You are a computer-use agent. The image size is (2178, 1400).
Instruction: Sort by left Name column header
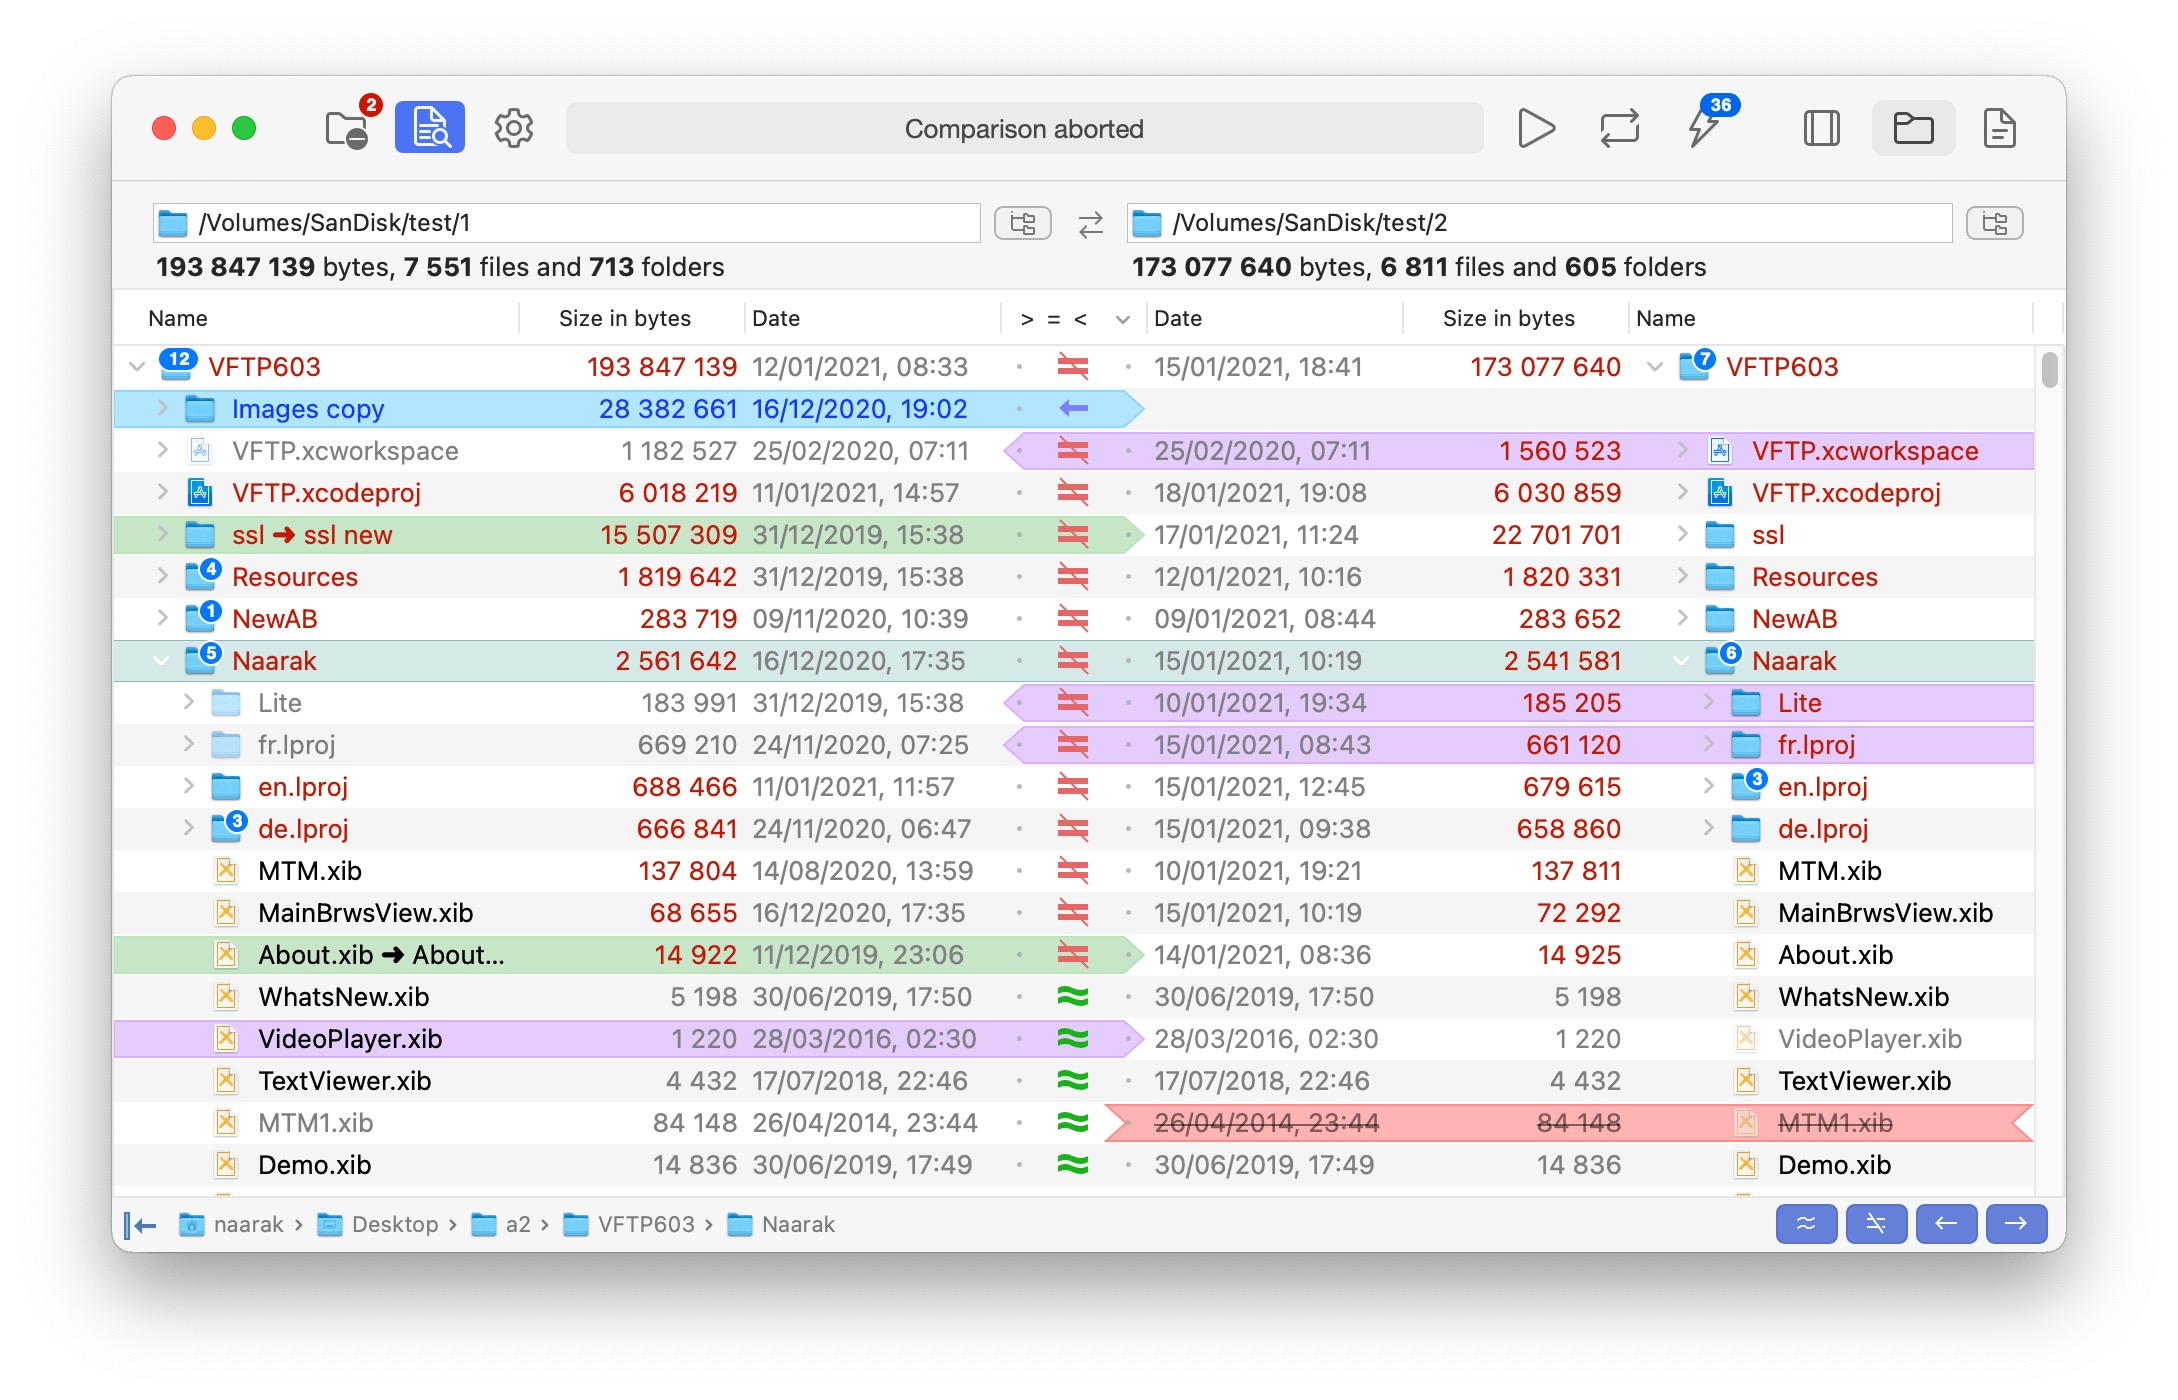178,318
